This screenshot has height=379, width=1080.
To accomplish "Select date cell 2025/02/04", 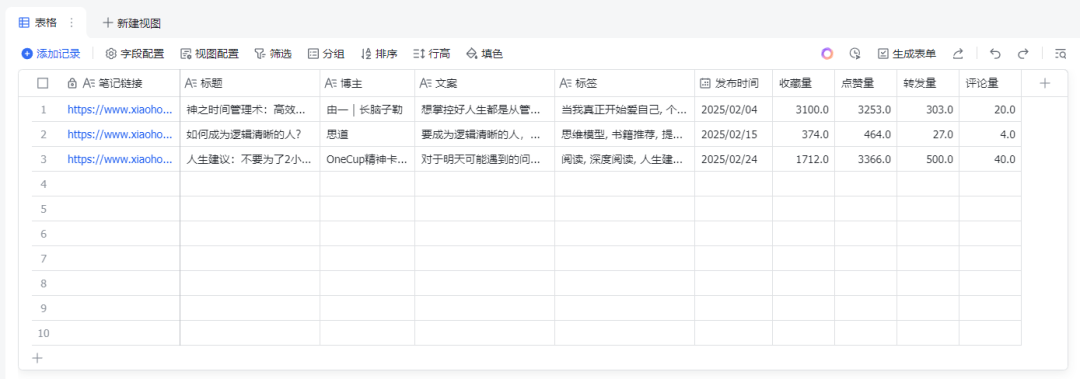I will tap(733, 109).
